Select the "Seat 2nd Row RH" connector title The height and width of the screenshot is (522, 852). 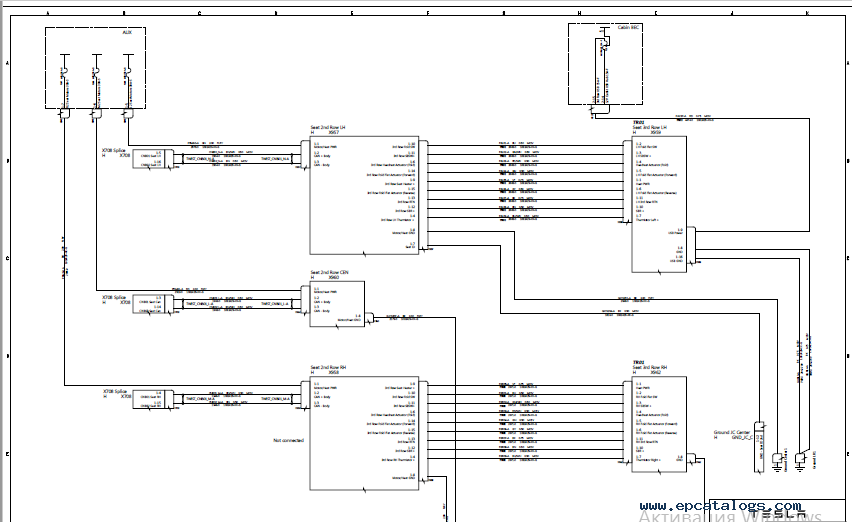click(x=328, y=368)
